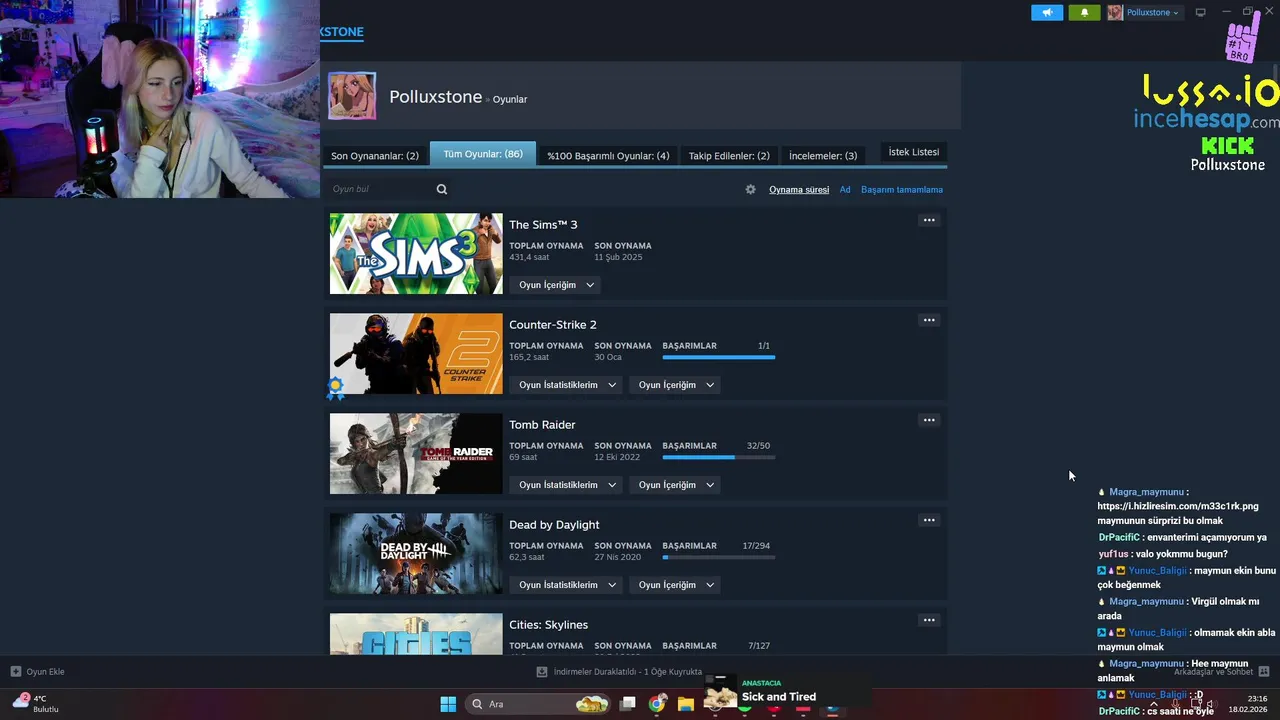This screenshot has width=1280, height=720.
Task: Open Counter-Strike 2 title link
Action: 553,324
